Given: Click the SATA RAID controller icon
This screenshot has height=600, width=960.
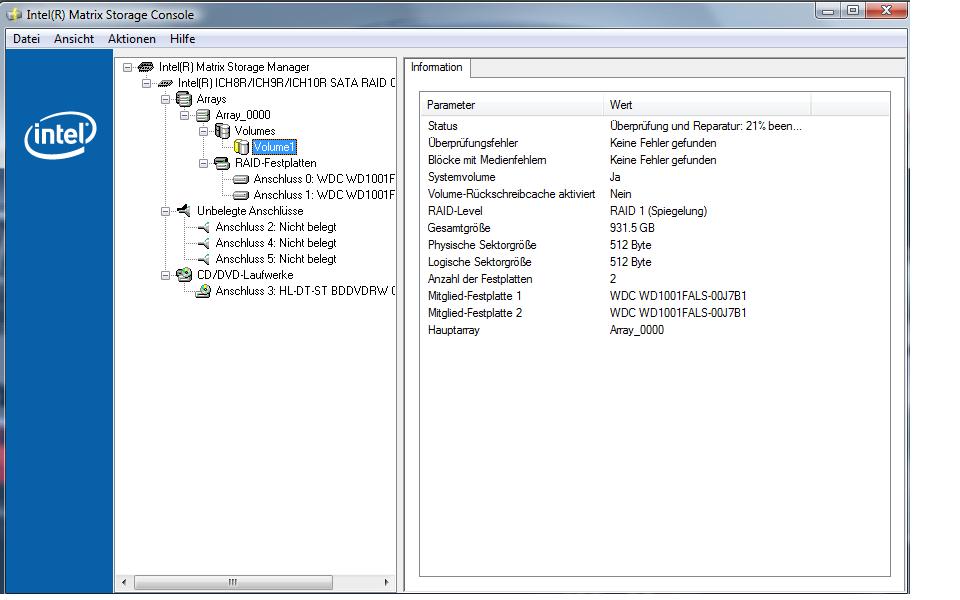Looking at the screenshot, I should click(x=165, y=83).
